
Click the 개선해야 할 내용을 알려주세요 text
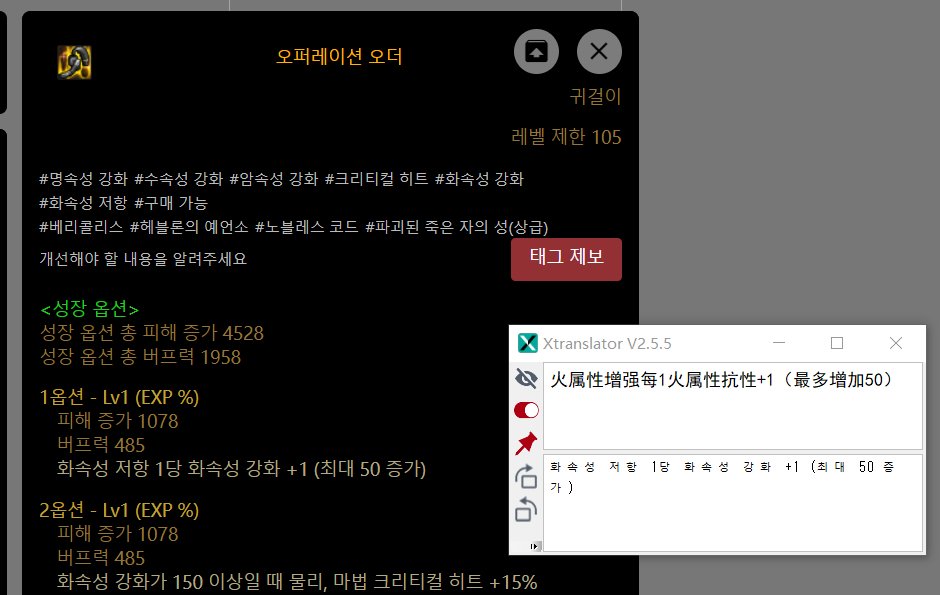click(x=143, y=258)
